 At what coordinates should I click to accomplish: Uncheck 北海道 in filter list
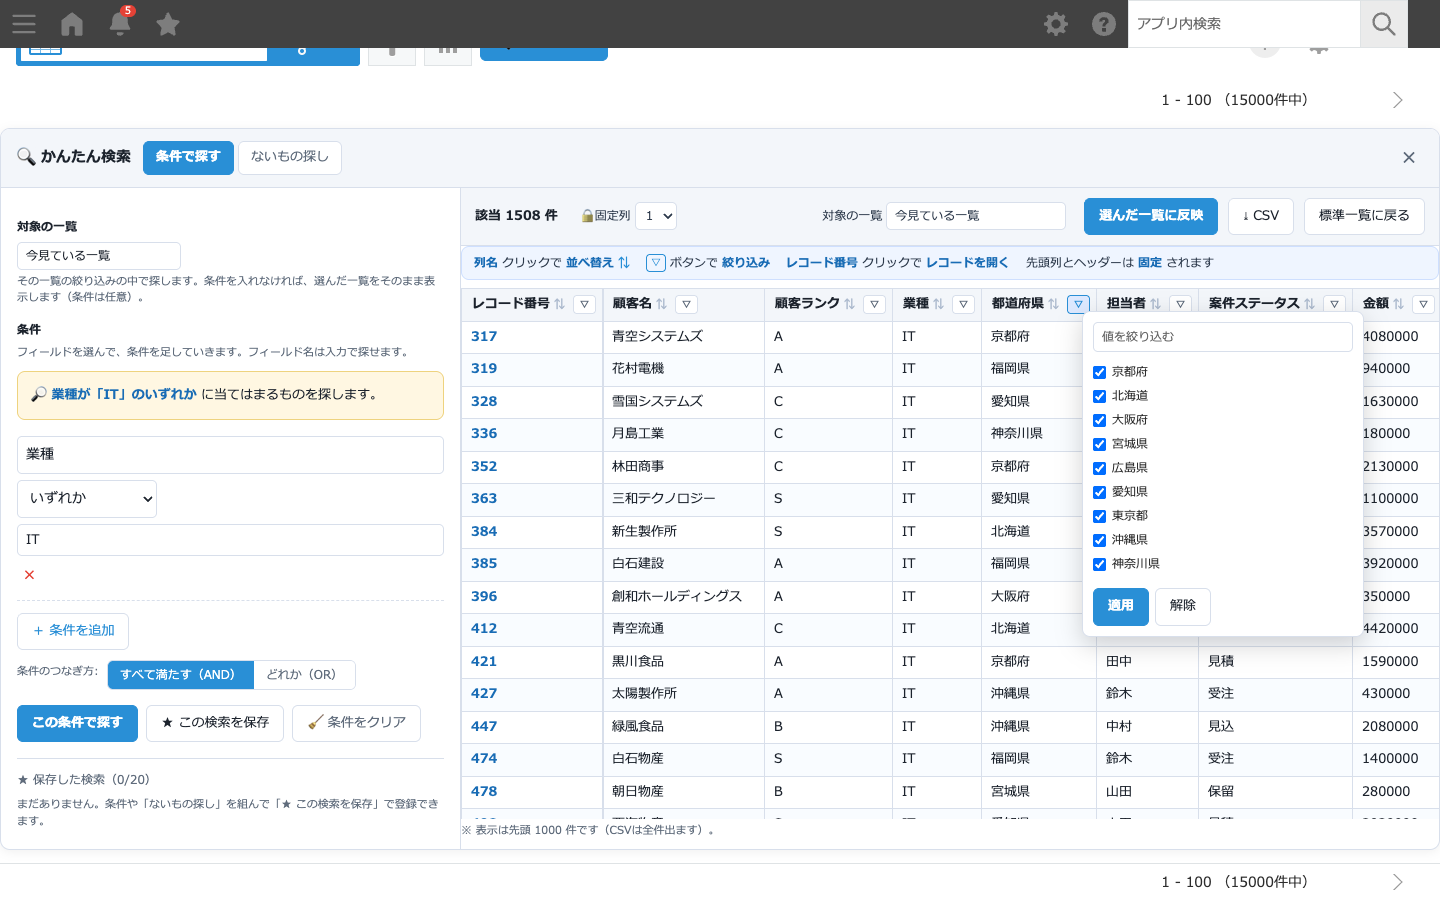click(x=1099, y=396)
